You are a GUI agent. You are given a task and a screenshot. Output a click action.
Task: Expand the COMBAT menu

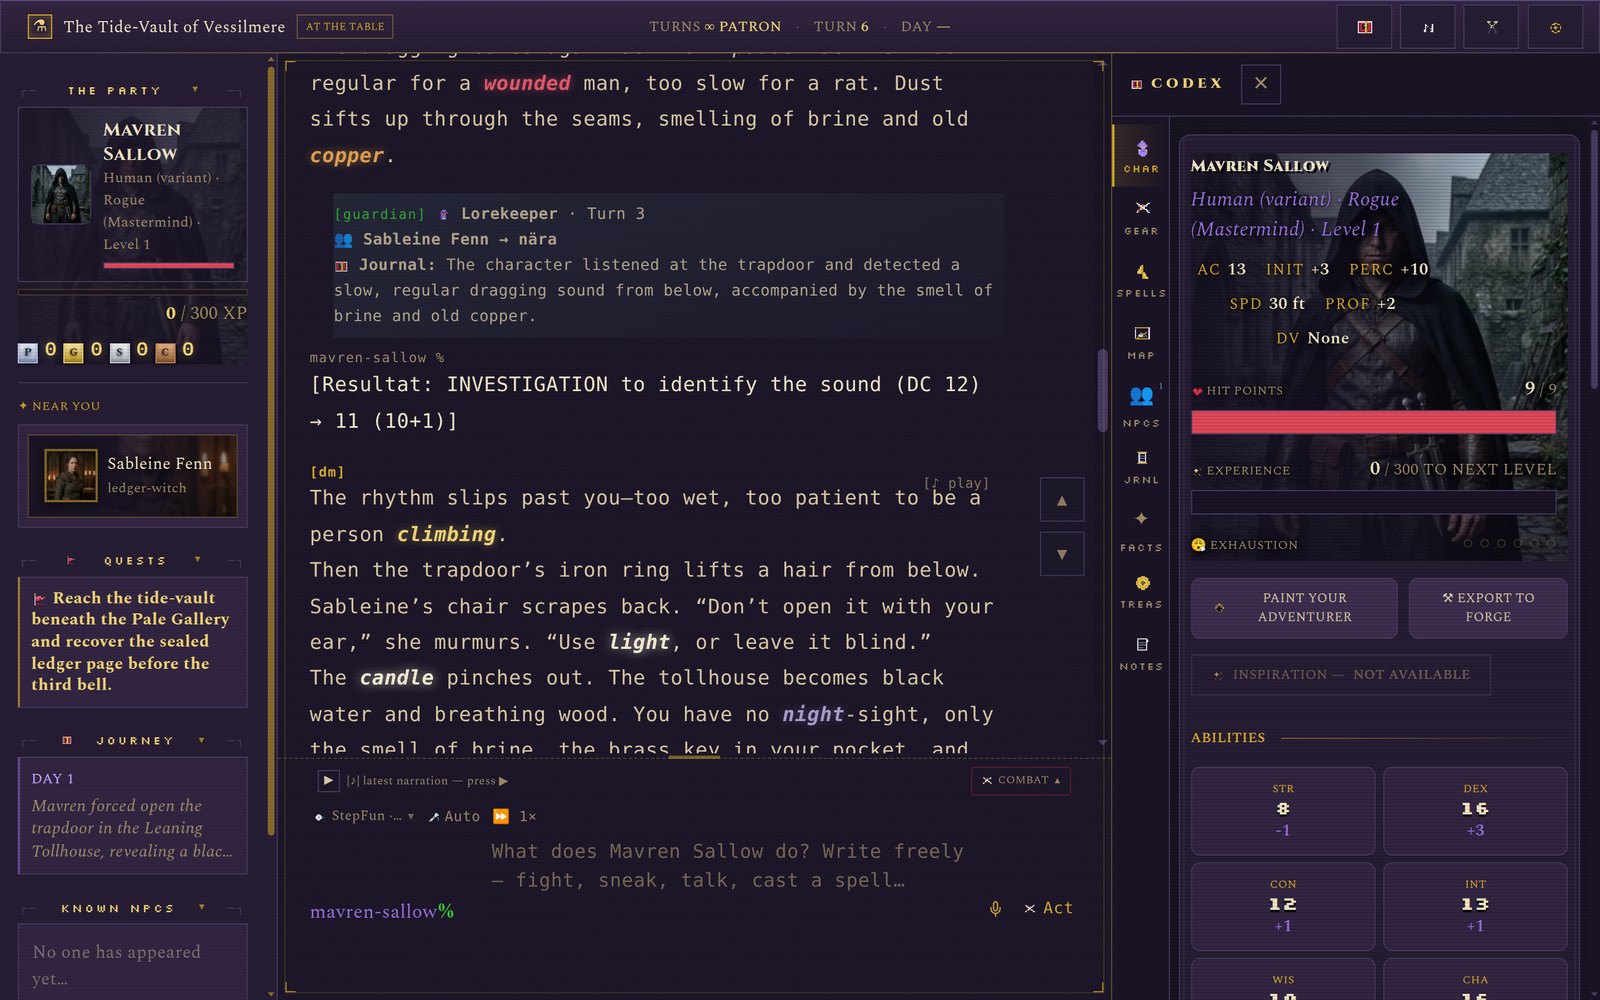pyautogui.click(x=1020, y=780)
